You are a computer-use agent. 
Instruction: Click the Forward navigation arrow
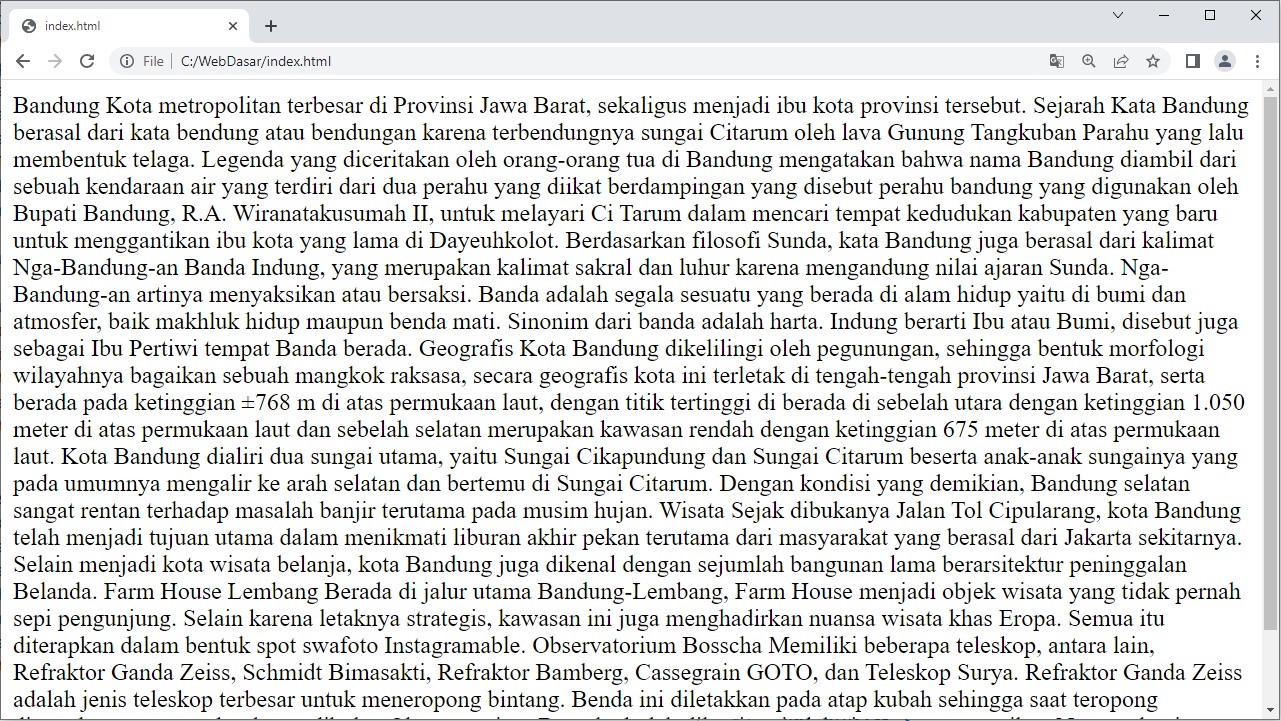[x=55, y=61]
